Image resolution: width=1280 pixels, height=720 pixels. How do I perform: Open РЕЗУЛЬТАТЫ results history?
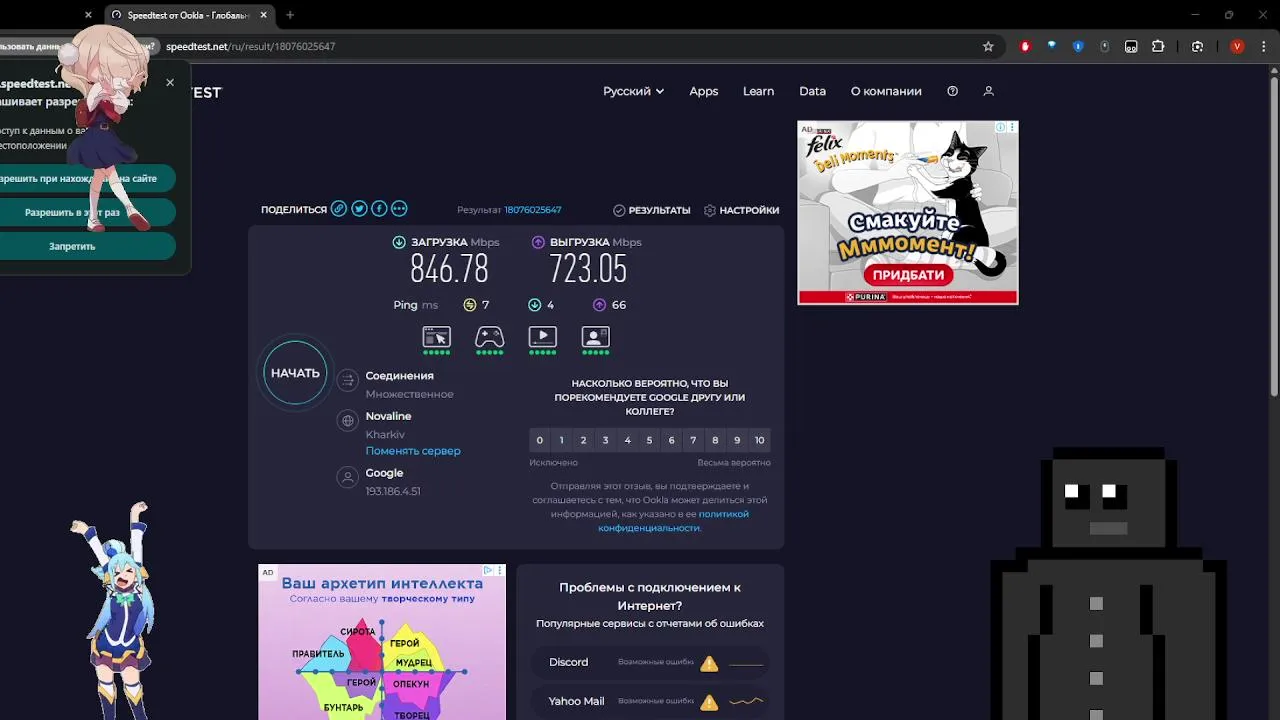pos(652,210)
